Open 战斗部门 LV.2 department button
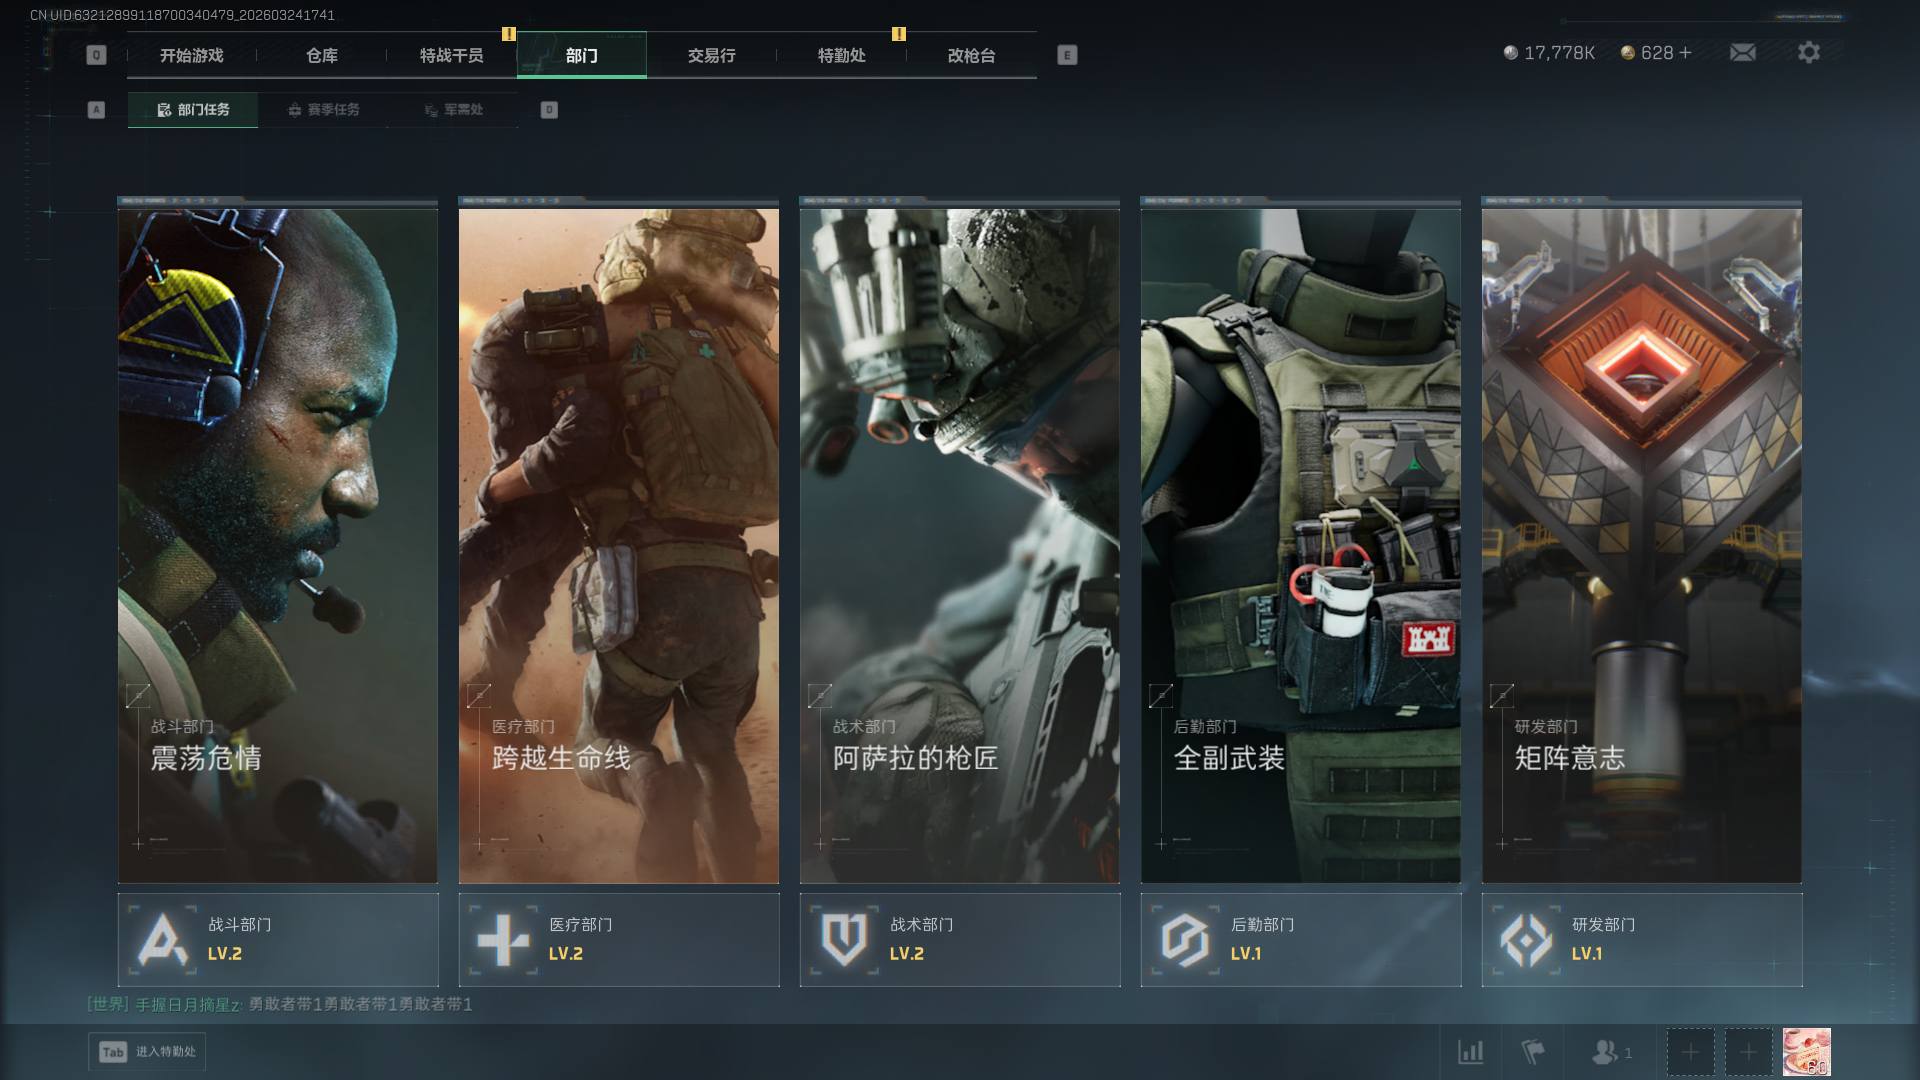This screenshot has height=1080, width=1920. pyautogui.click(x=278, y=939)
